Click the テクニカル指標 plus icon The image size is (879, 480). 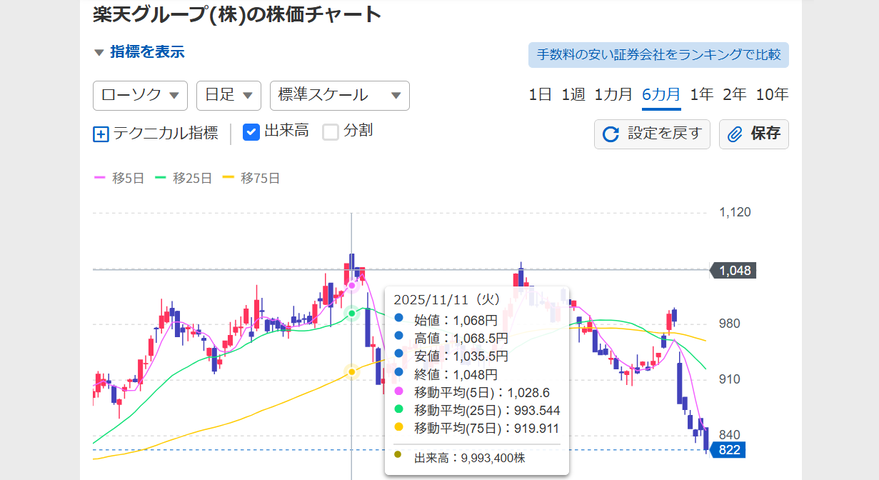[100, 135]
